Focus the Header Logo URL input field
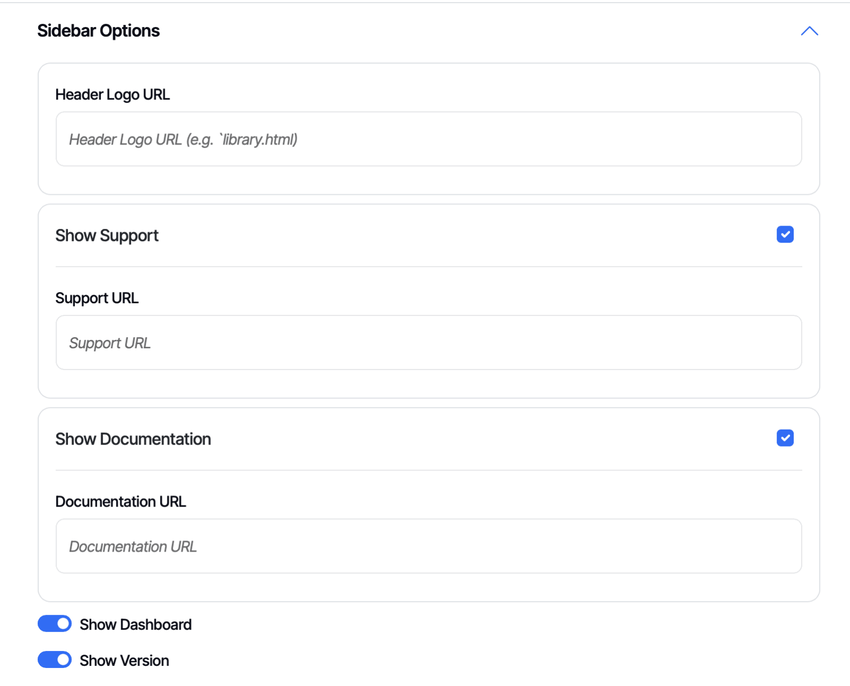This screenshot has width=850, height=686. pyautogui.click(x=428, y=139)
